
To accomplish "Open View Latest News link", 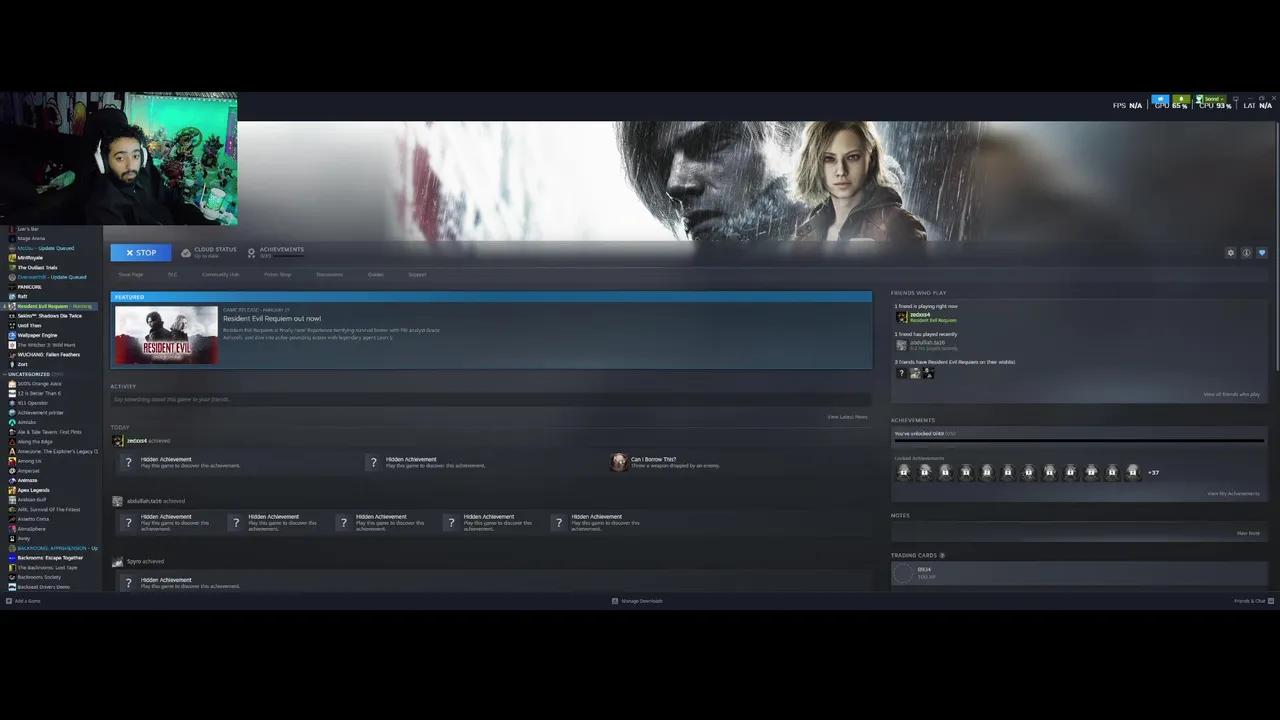I will pos(847,417).
